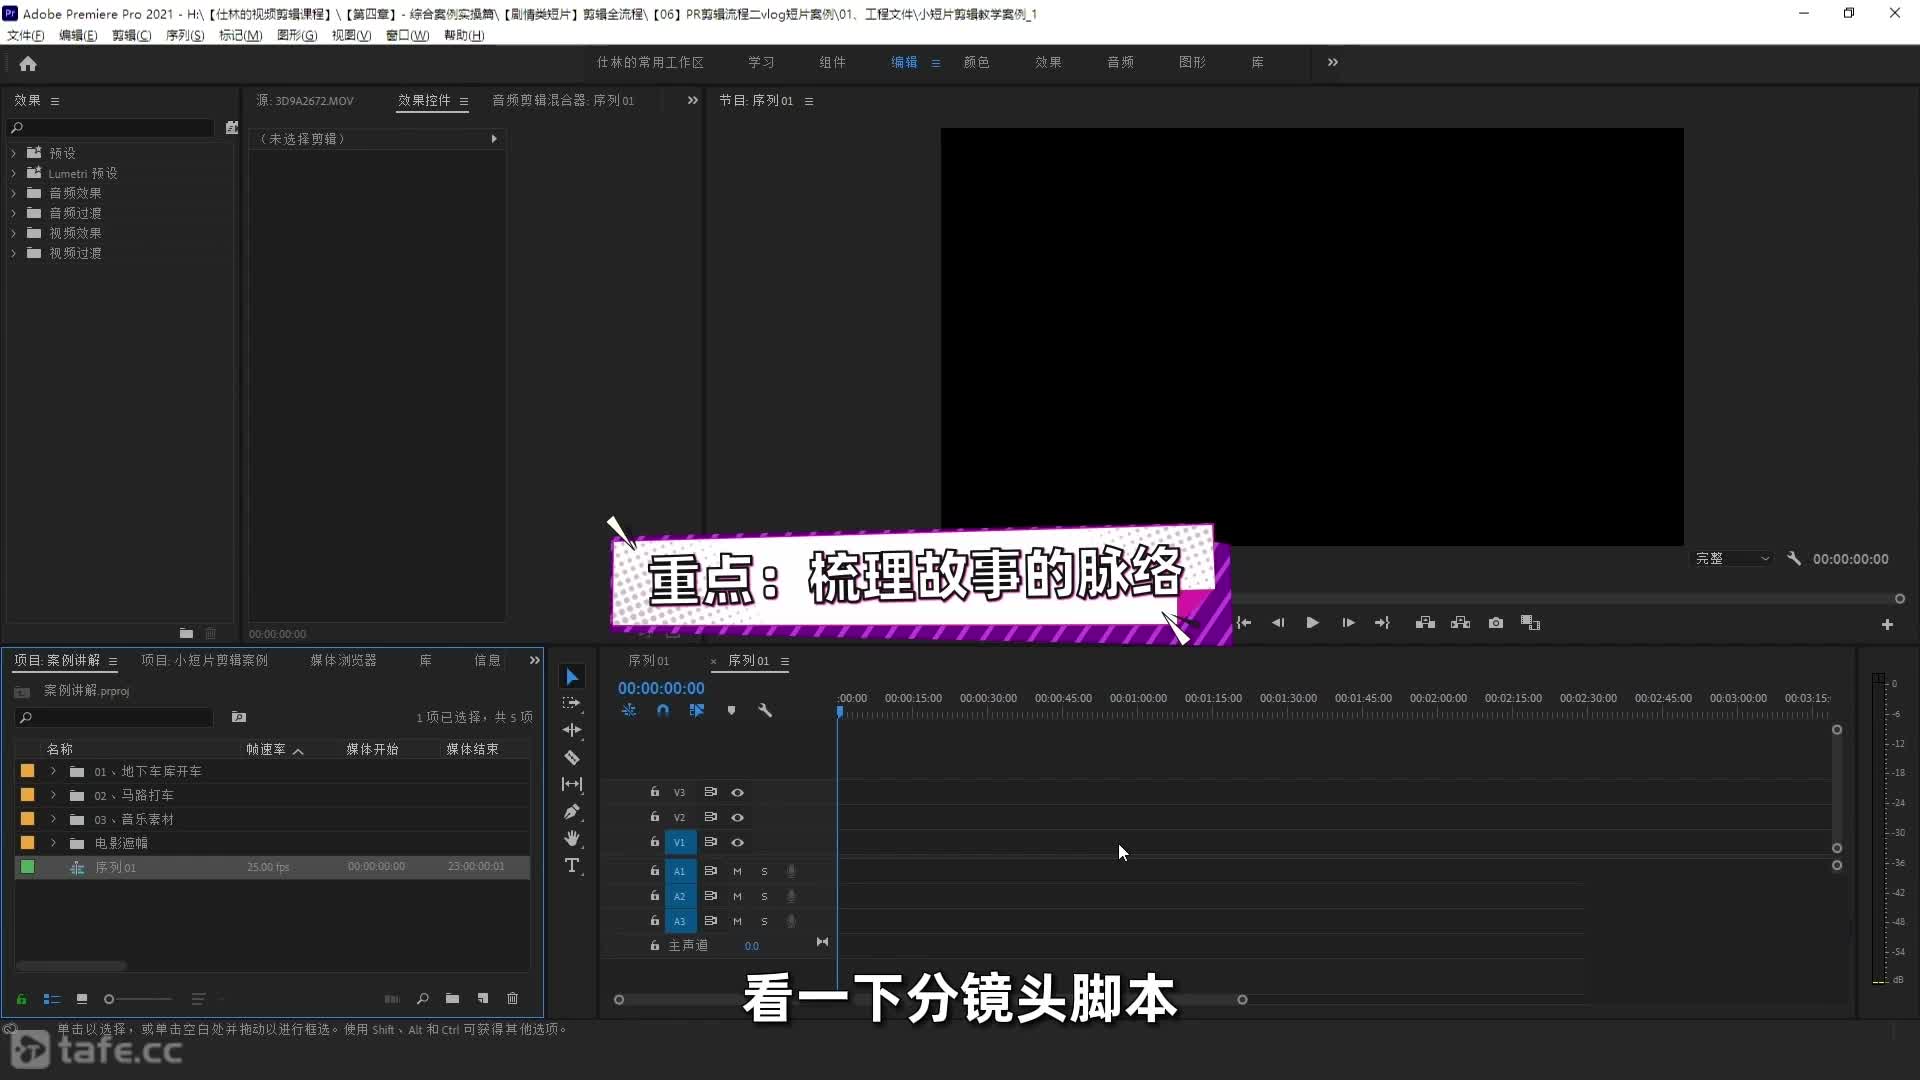Show more workspaces chevron
Screen dimensions: 1920x1080
tap(1332, 62)
